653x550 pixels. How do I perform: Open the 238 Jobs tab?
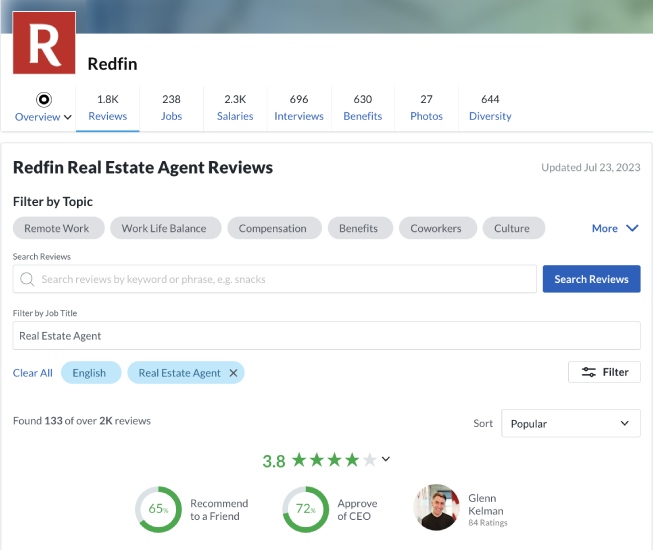point(171,108)
